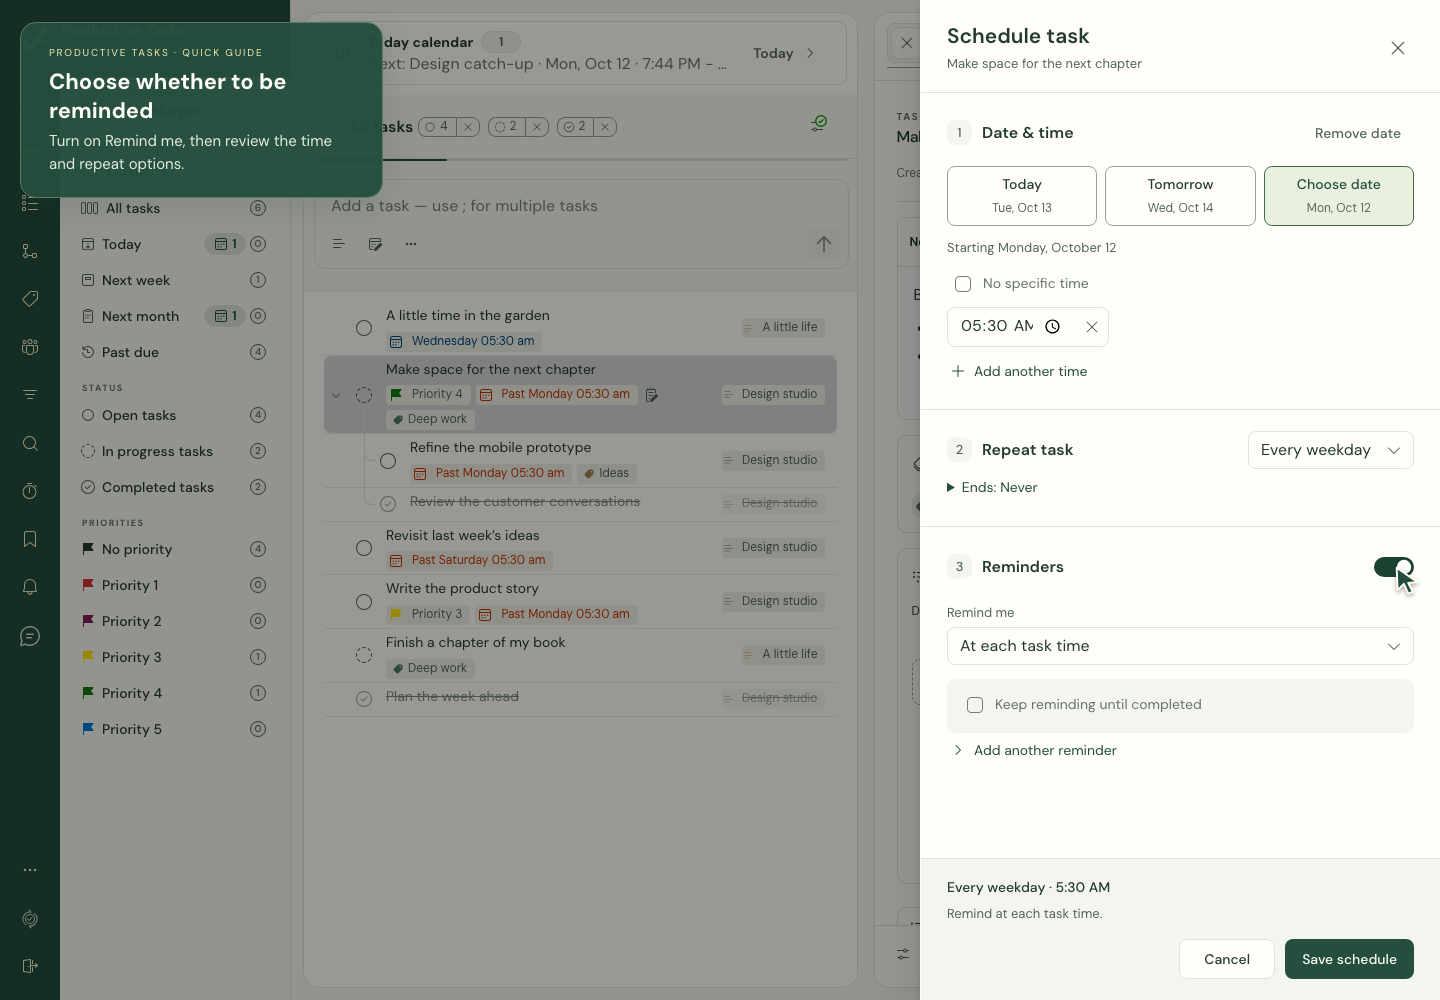Remove the open tasks filter chip showing 4

[x=467, y=127]
